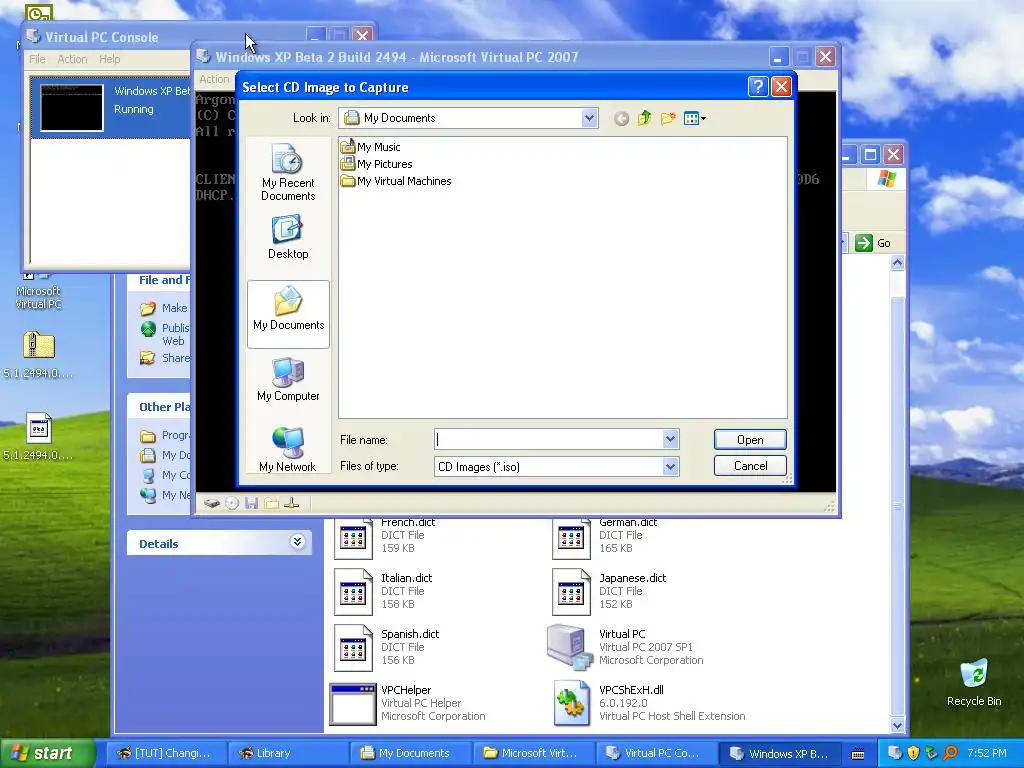Click the magnifier tray icon near the clock
The height and width of the screenshot is (768, 1024).
point(950,753)
